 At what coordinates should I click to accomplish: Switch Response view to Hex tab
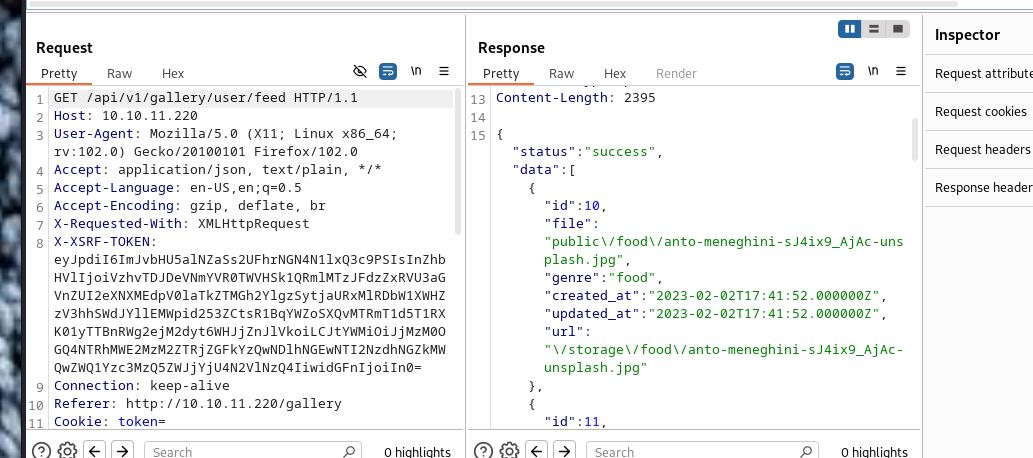615,74
